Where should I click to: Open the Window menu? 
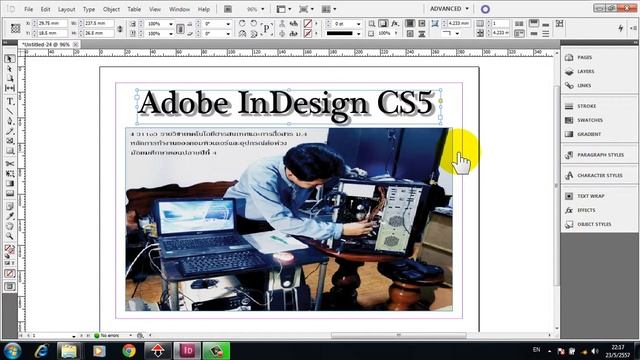(179, 9)
